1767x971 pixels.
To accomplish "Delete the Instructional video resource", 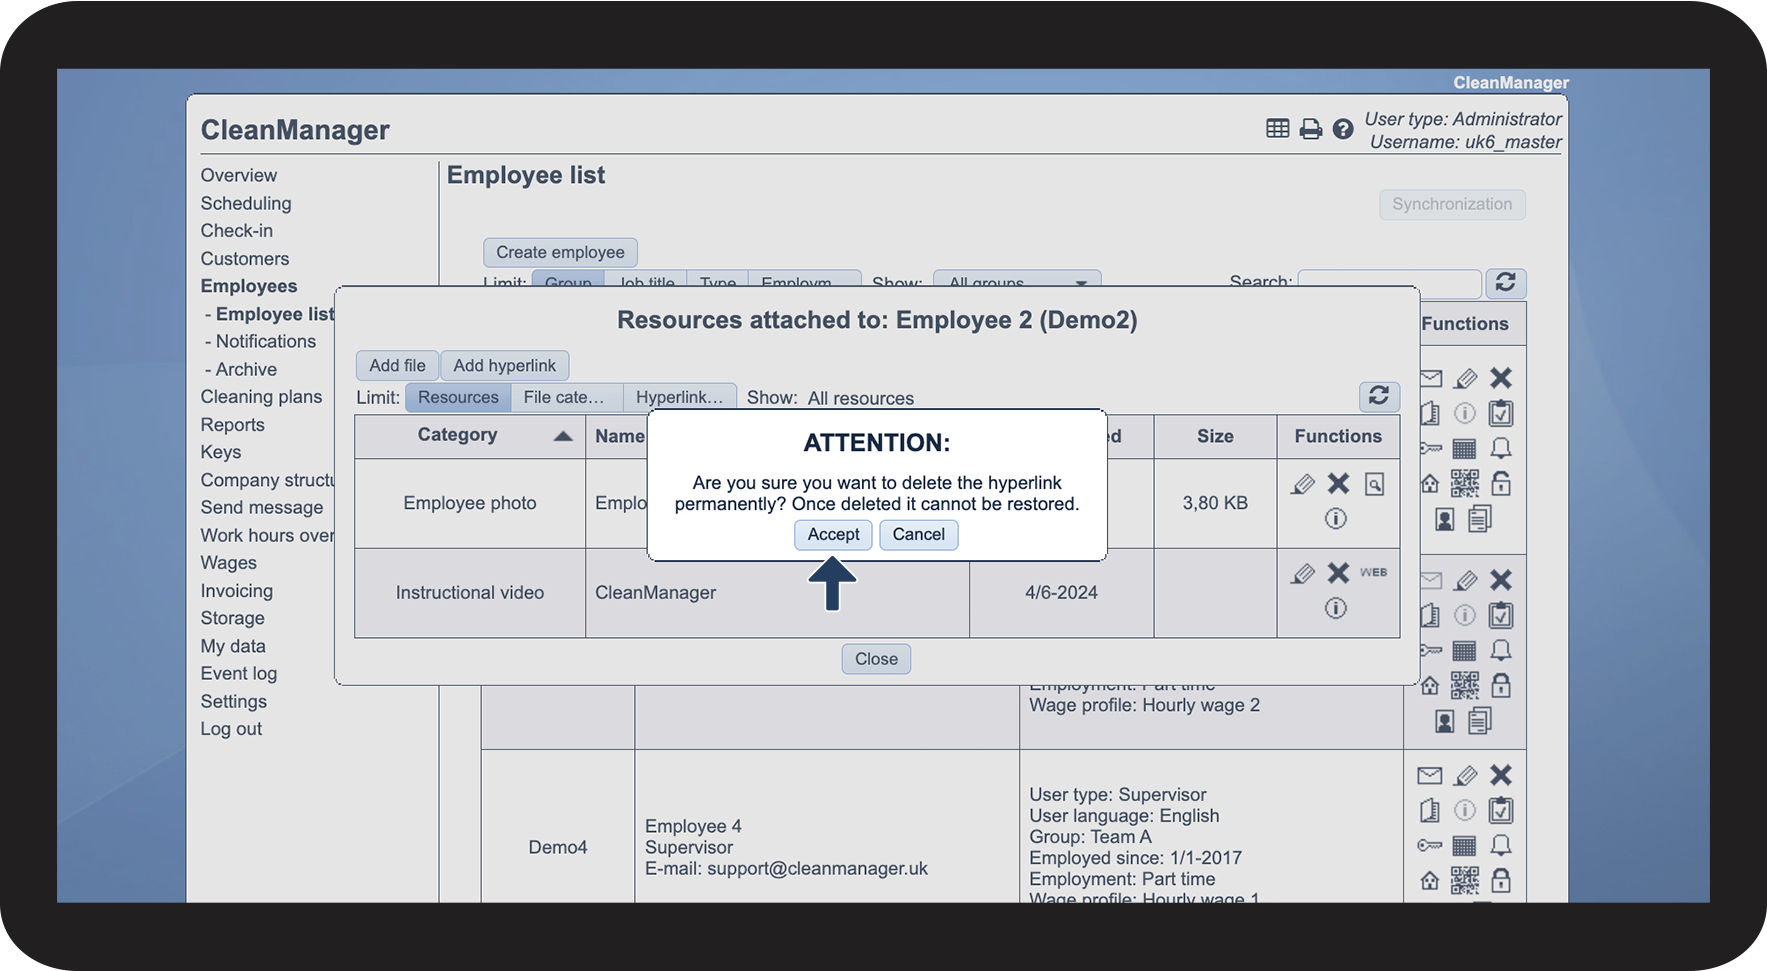I will tap(1338, 573).
